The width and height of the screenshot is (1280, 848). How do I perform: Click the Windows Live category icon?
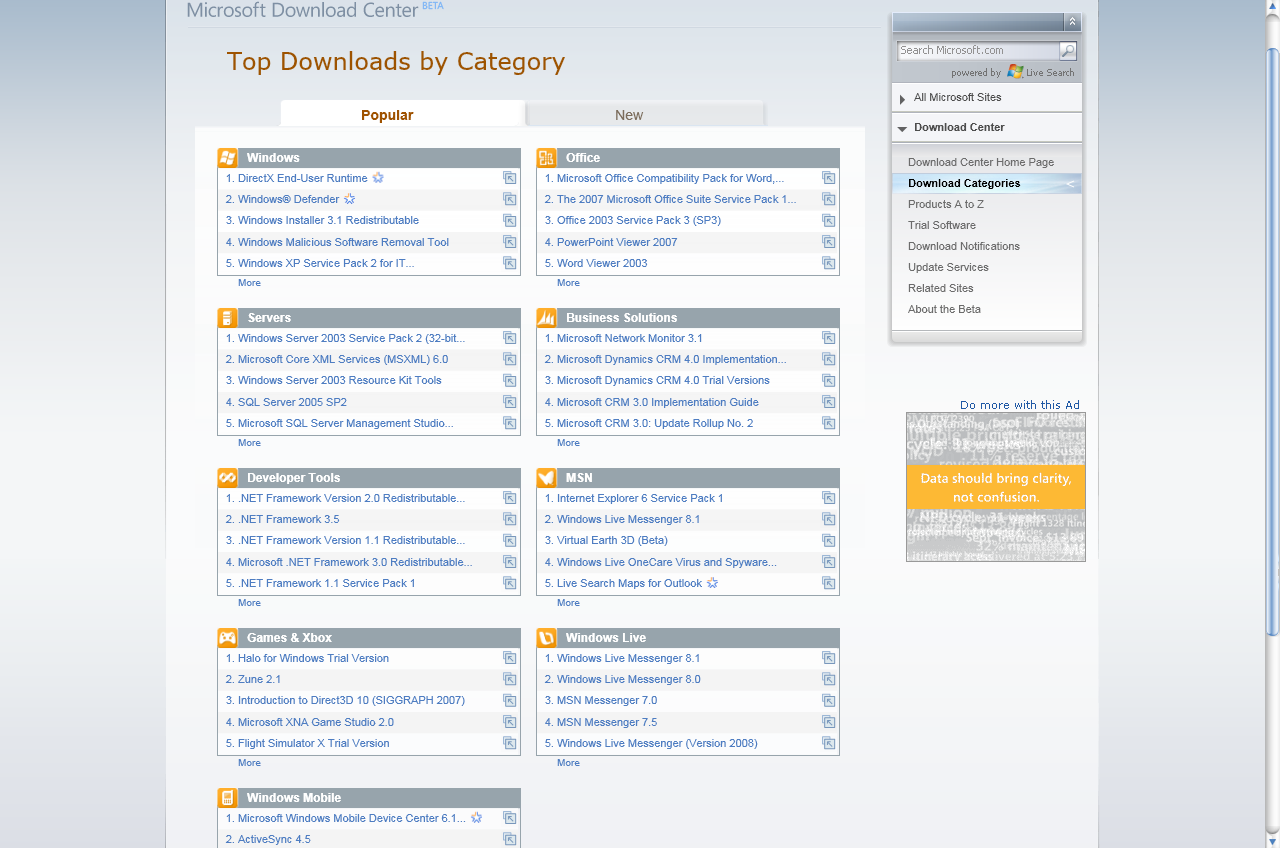[546, 638]
